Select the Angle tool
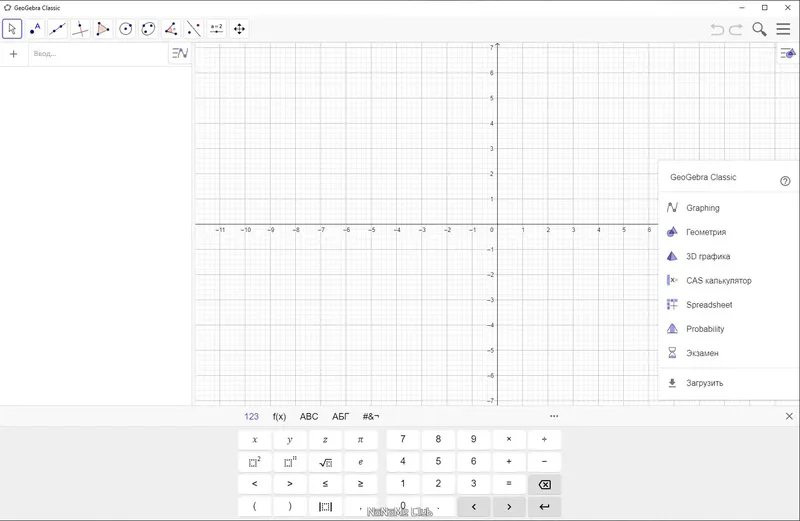The width and height of the screenshot is (800, 521). pos(171,29)
